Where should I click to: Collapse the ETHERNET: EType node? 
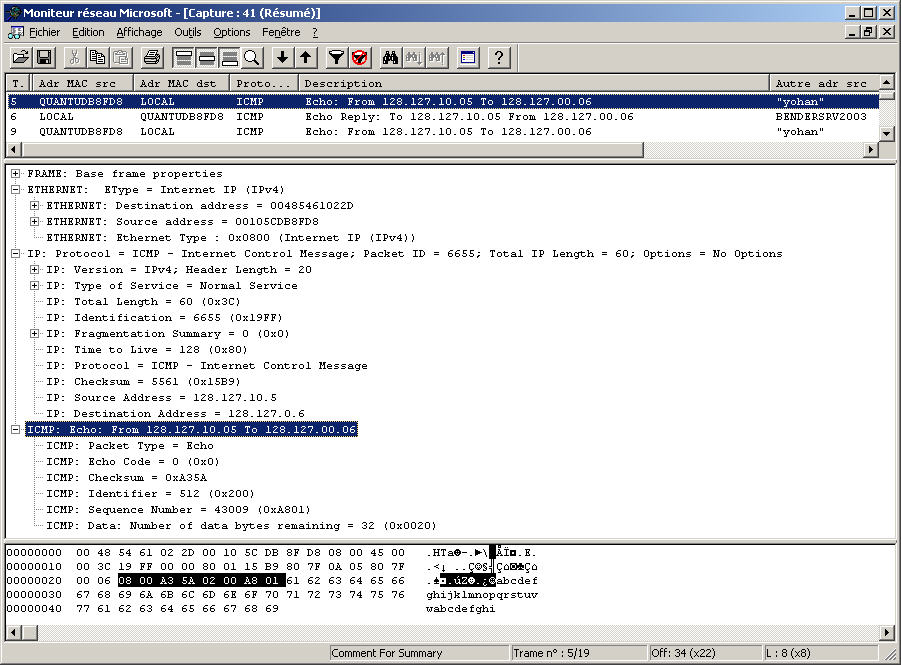16,190
